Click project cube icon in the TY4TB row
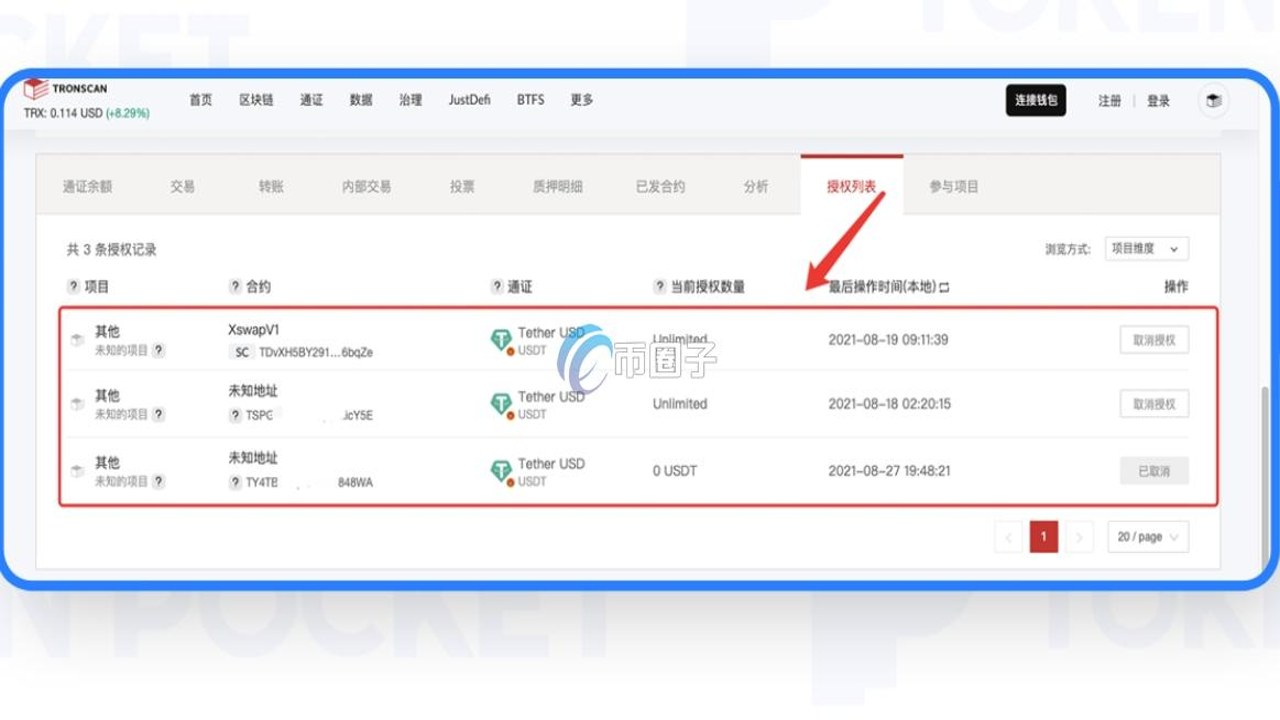1280x720 pixels. (77, 471)
